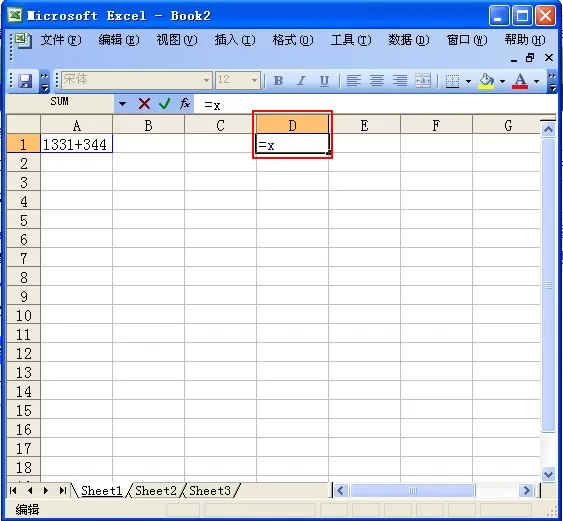
Task: Open the 工具(T) menu
Action: (x=351, y=40)
